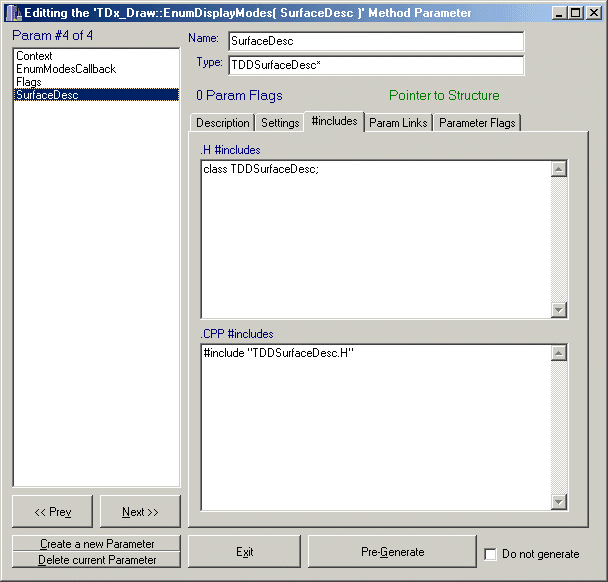
Task: Select Context in the parameter list
Action: click(x=34, y=57)
